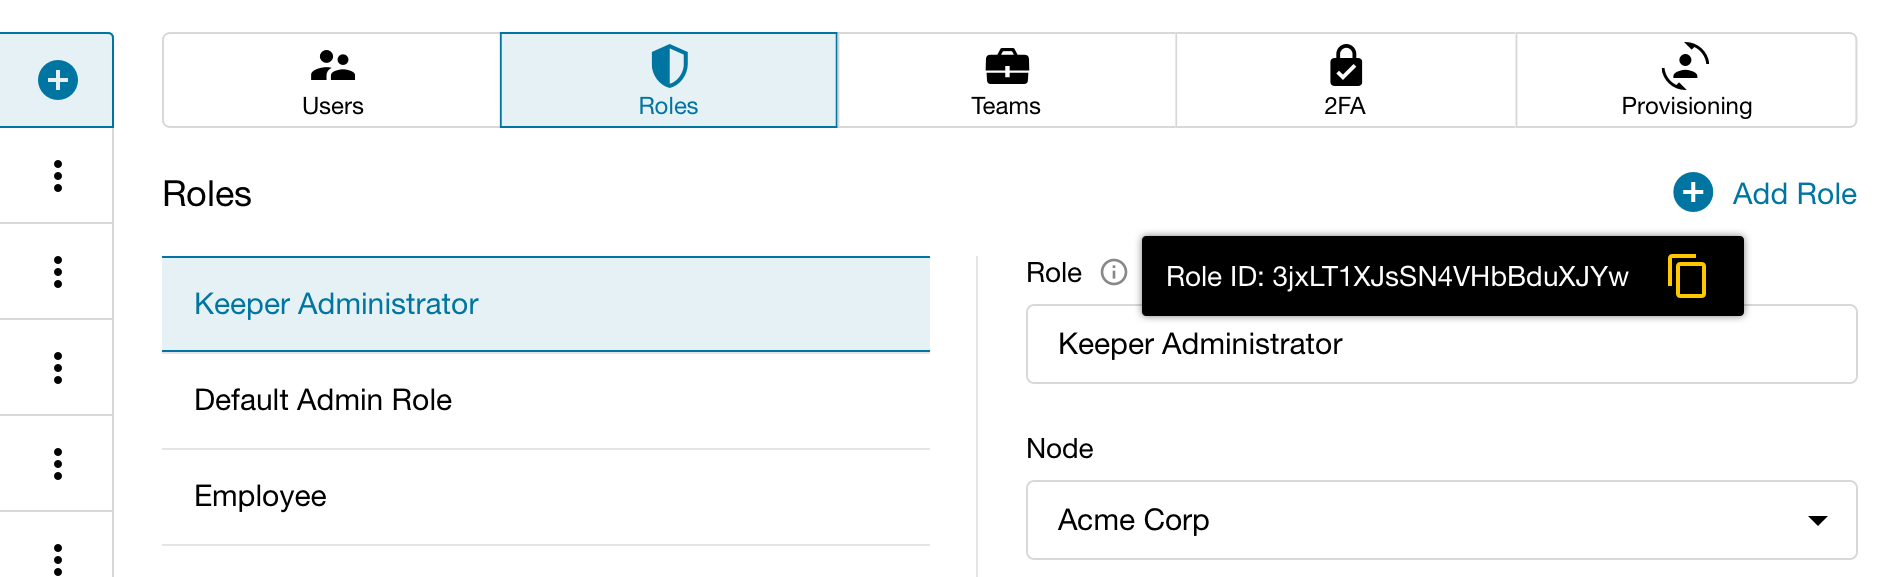Go to the 2FA tab
Image resolution: width=1883 pixels, height=577 pixels.
coord(1345,81)
